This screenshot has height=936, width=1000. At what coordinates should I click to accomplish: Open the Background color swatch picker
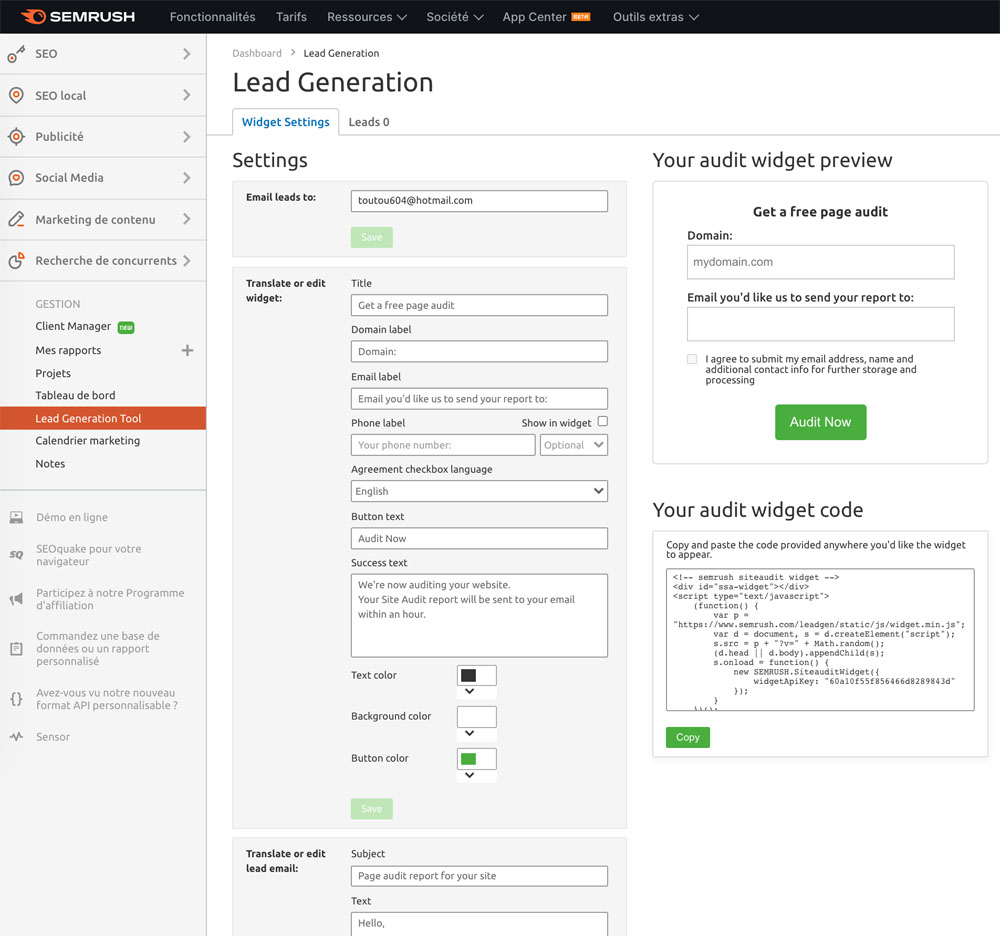tap(476, 717)
